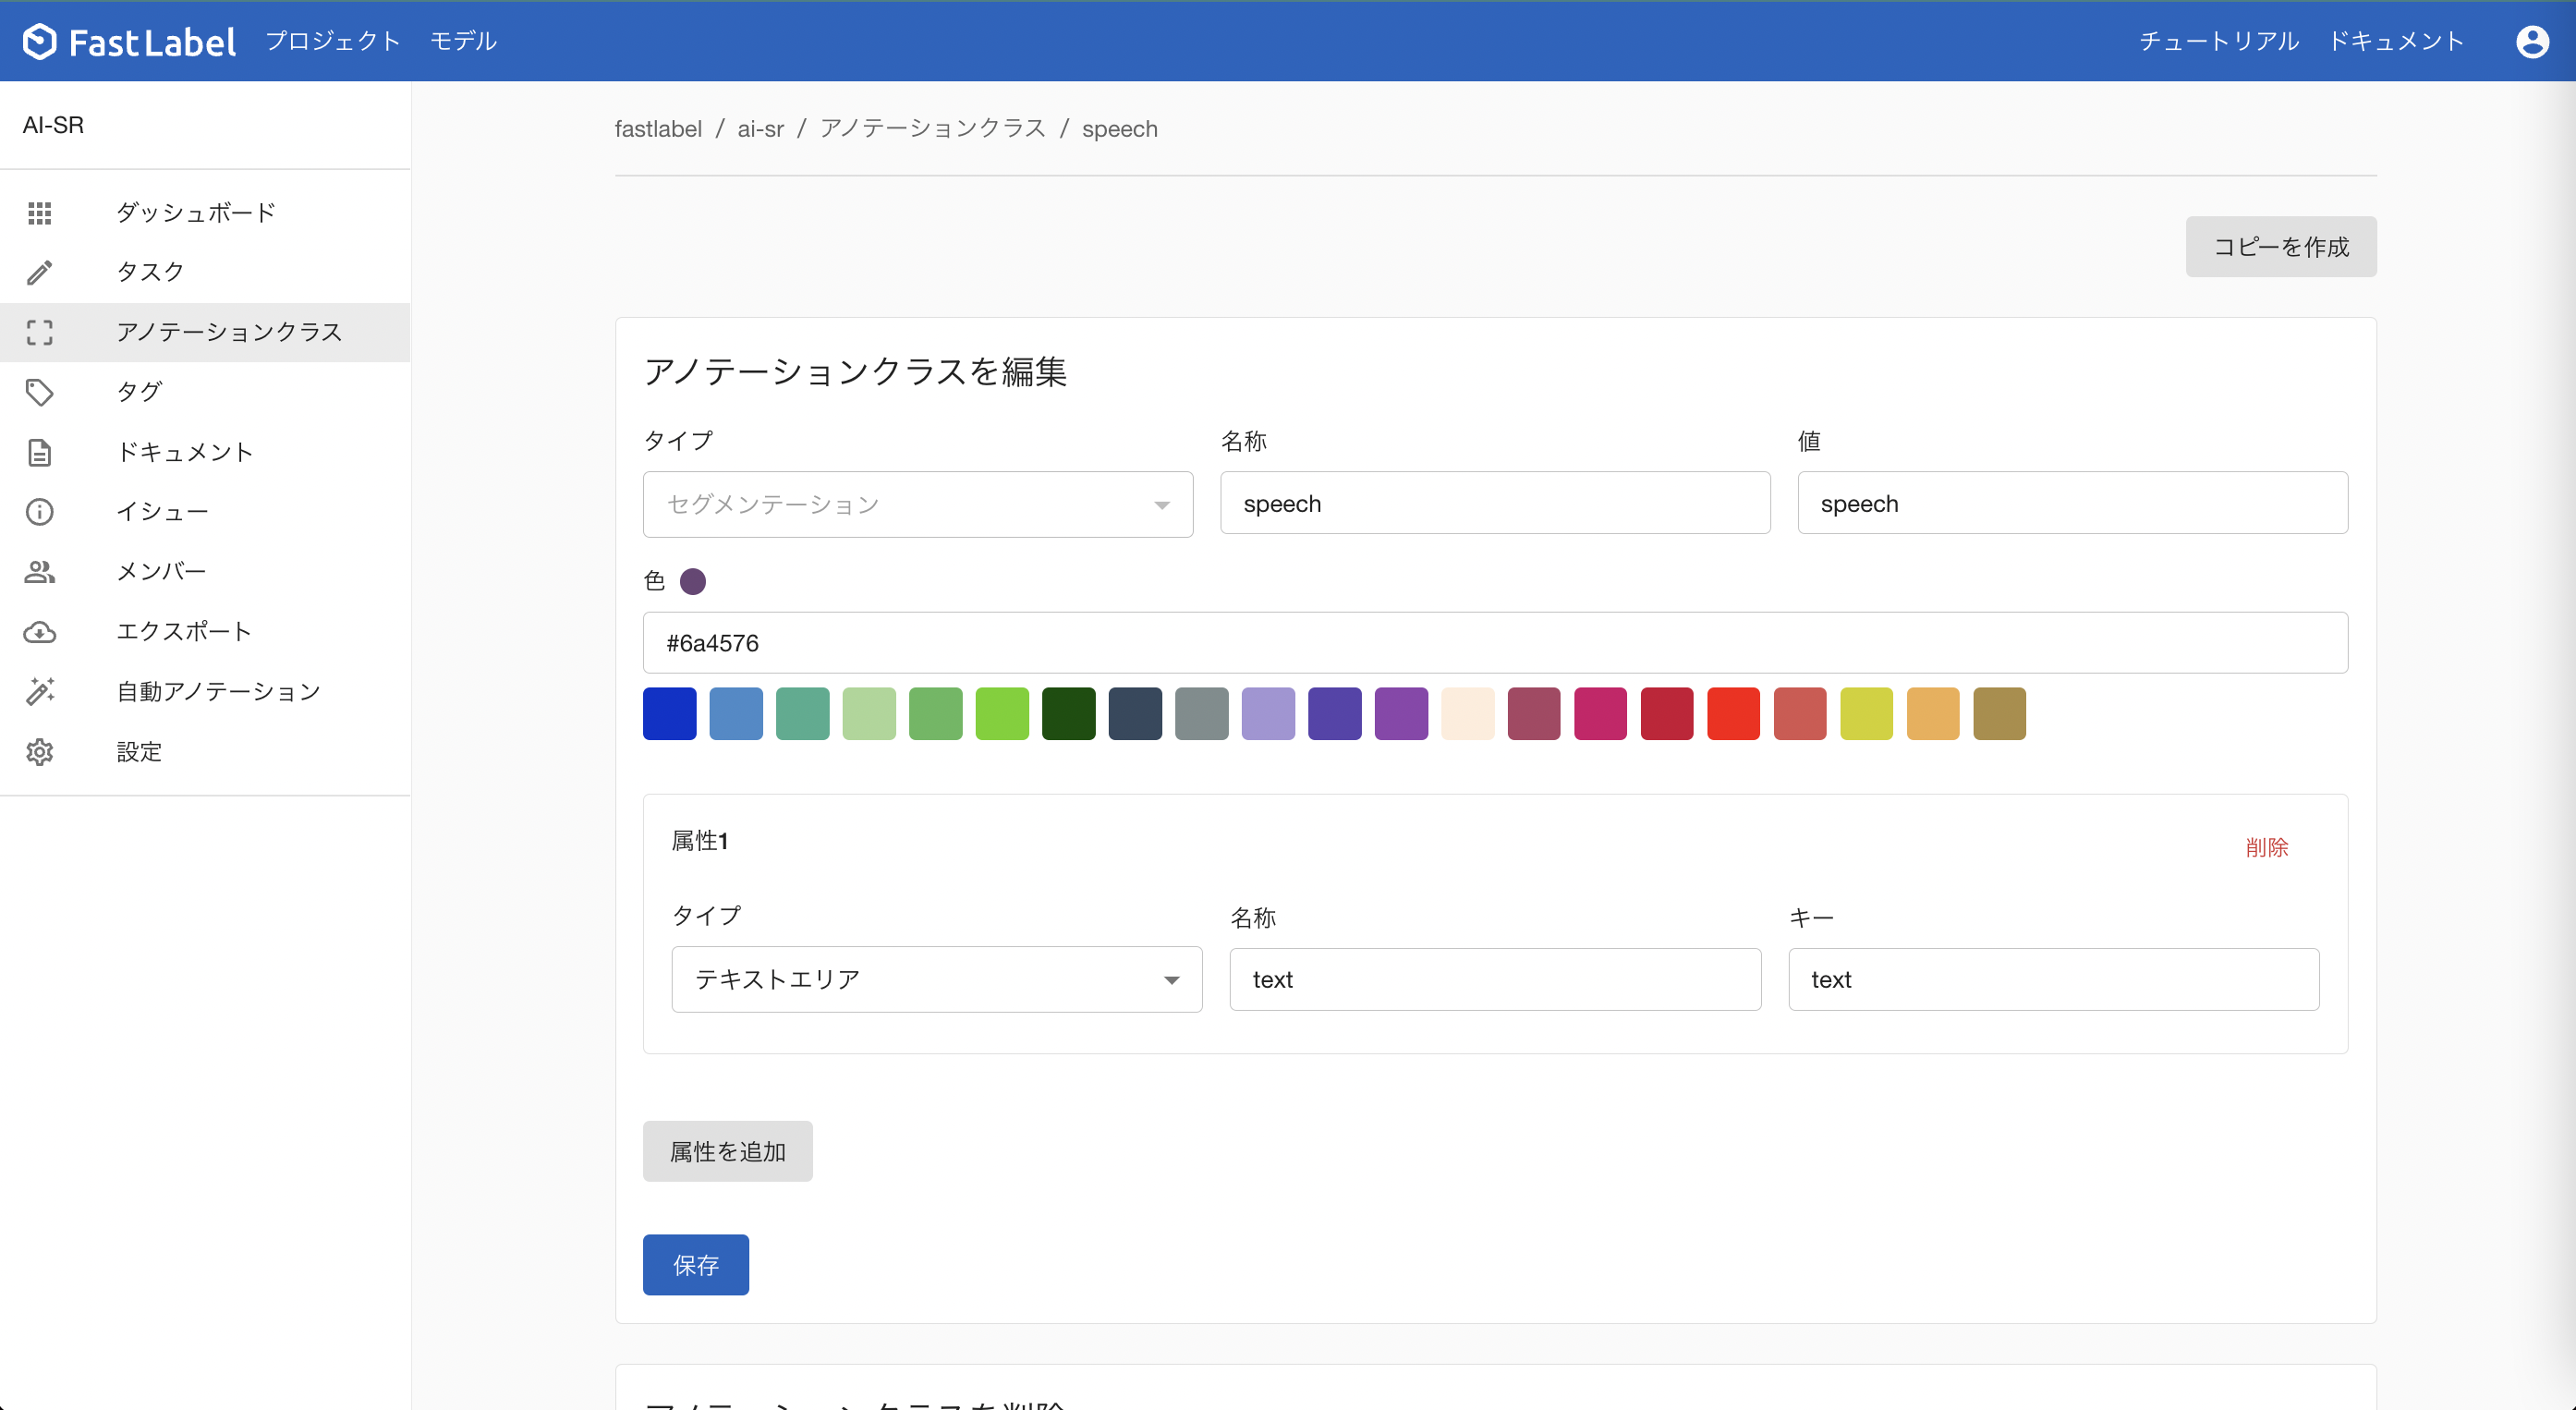Click the issue info circle icon
The height and width of the screenshot is (1410, 2576).
(39, 512)
